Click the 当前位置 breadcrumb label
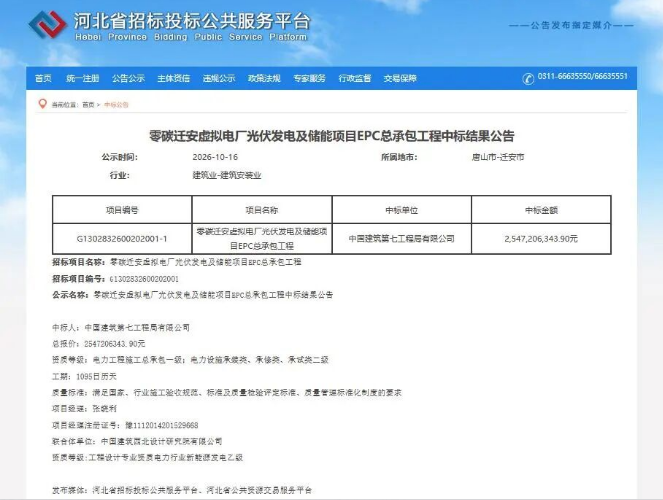This screenshot has height=500, width=663. pos(65,105)
